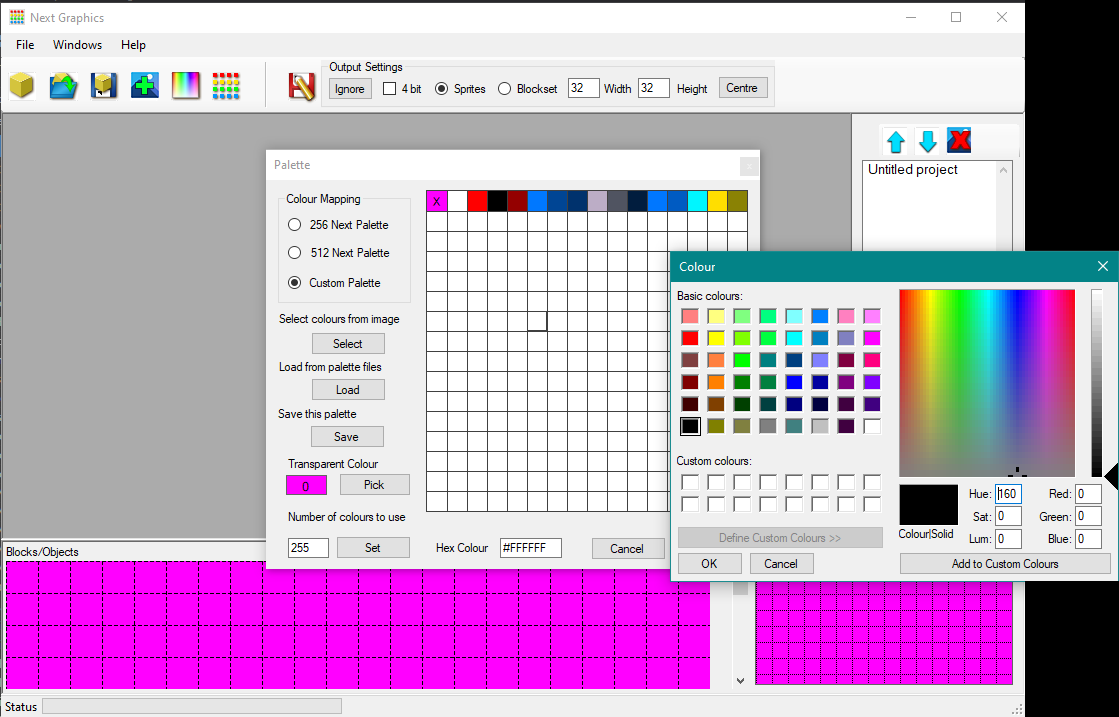Save the project with the disk-cube icon
Image resolution: width=1119 pixels, height=717 pixels.
[x=104, y=86]
